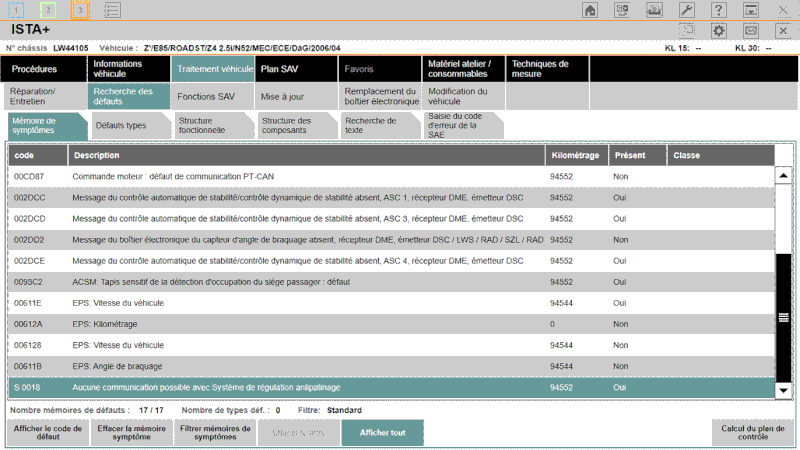800x450 pixels.
Task: Sort by Kilométrage column header
Action: (x=577, y=155)
